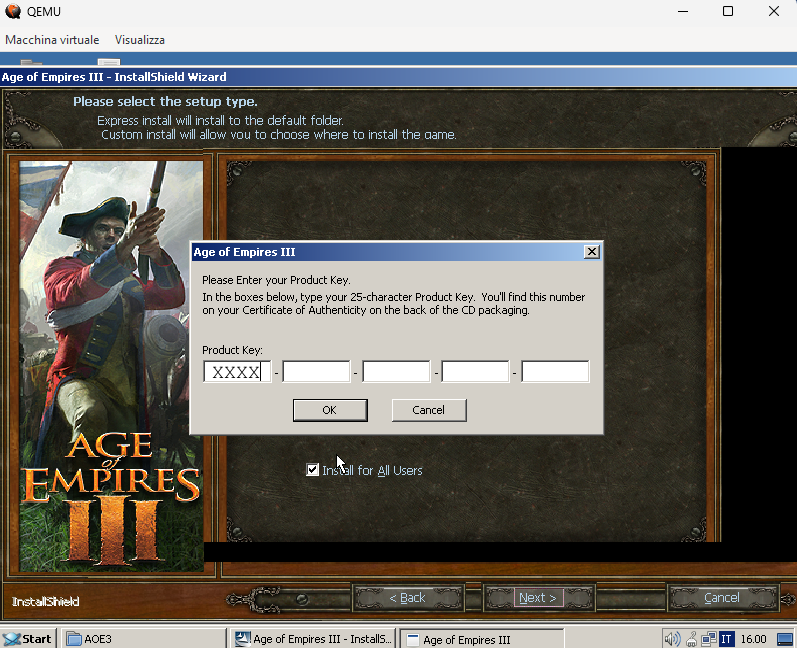
Task: Open the Visualizza menu
Action: [x=140, y=40]
